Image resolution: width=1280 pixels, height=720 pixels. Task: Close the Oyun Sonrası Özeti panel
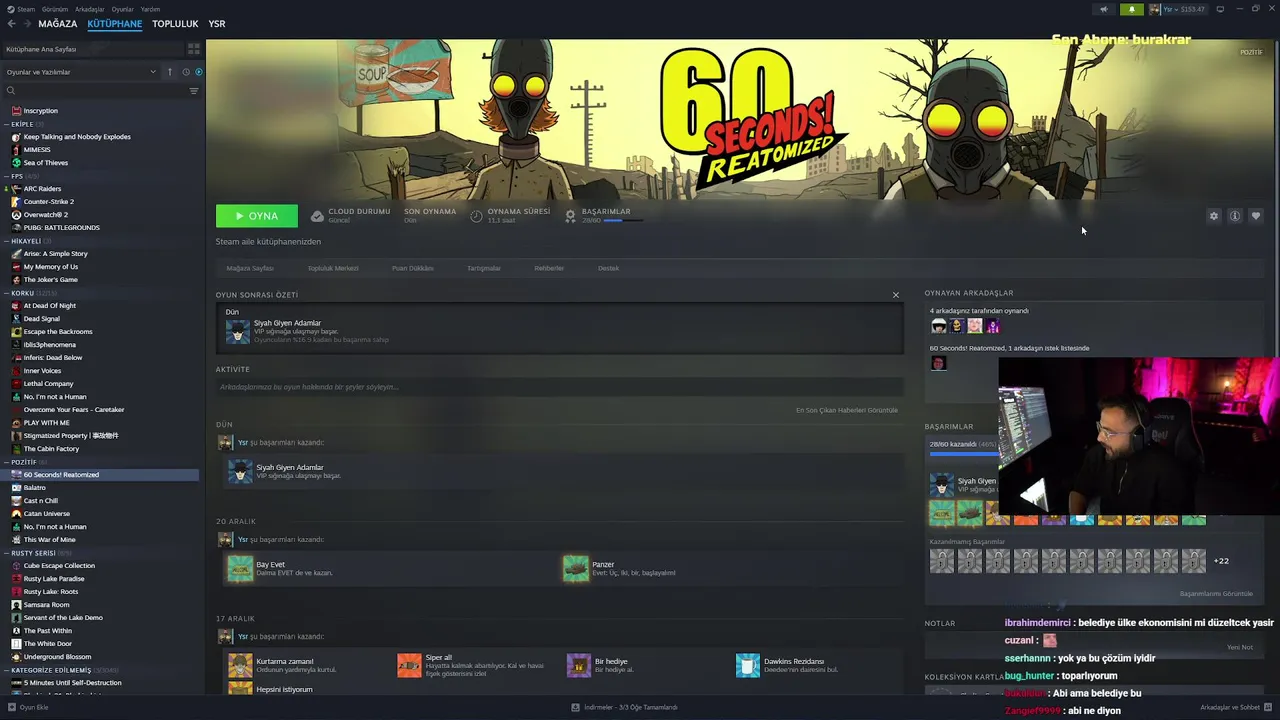click(896, 295)
